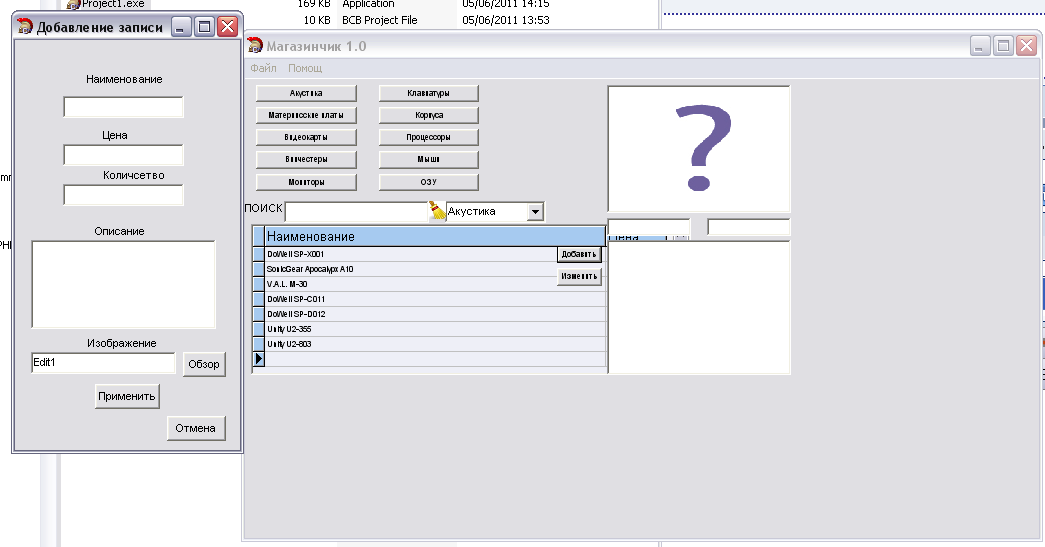Image resolution: width=1045 pixels, height=547 pixels.
Task: Choose the Процессоры category button
Action: click(428, 137)
